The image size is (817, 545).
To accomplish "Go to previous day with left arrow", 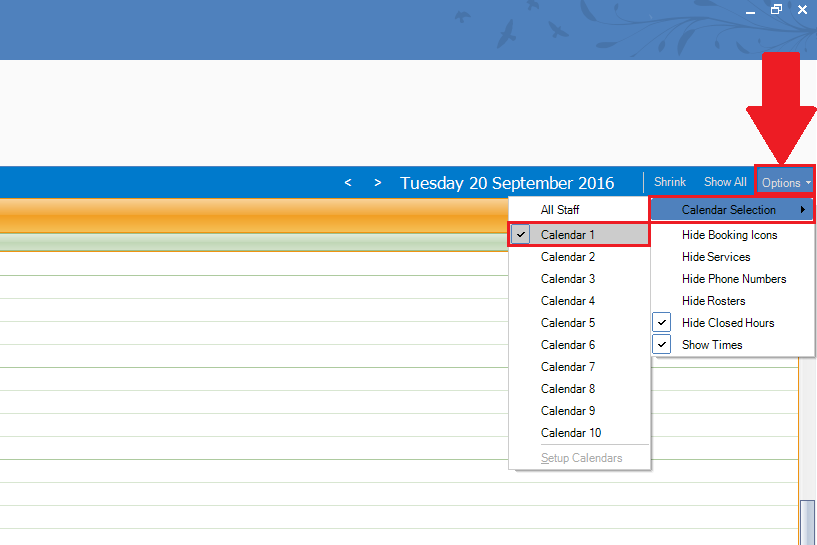I will [348, 183].
